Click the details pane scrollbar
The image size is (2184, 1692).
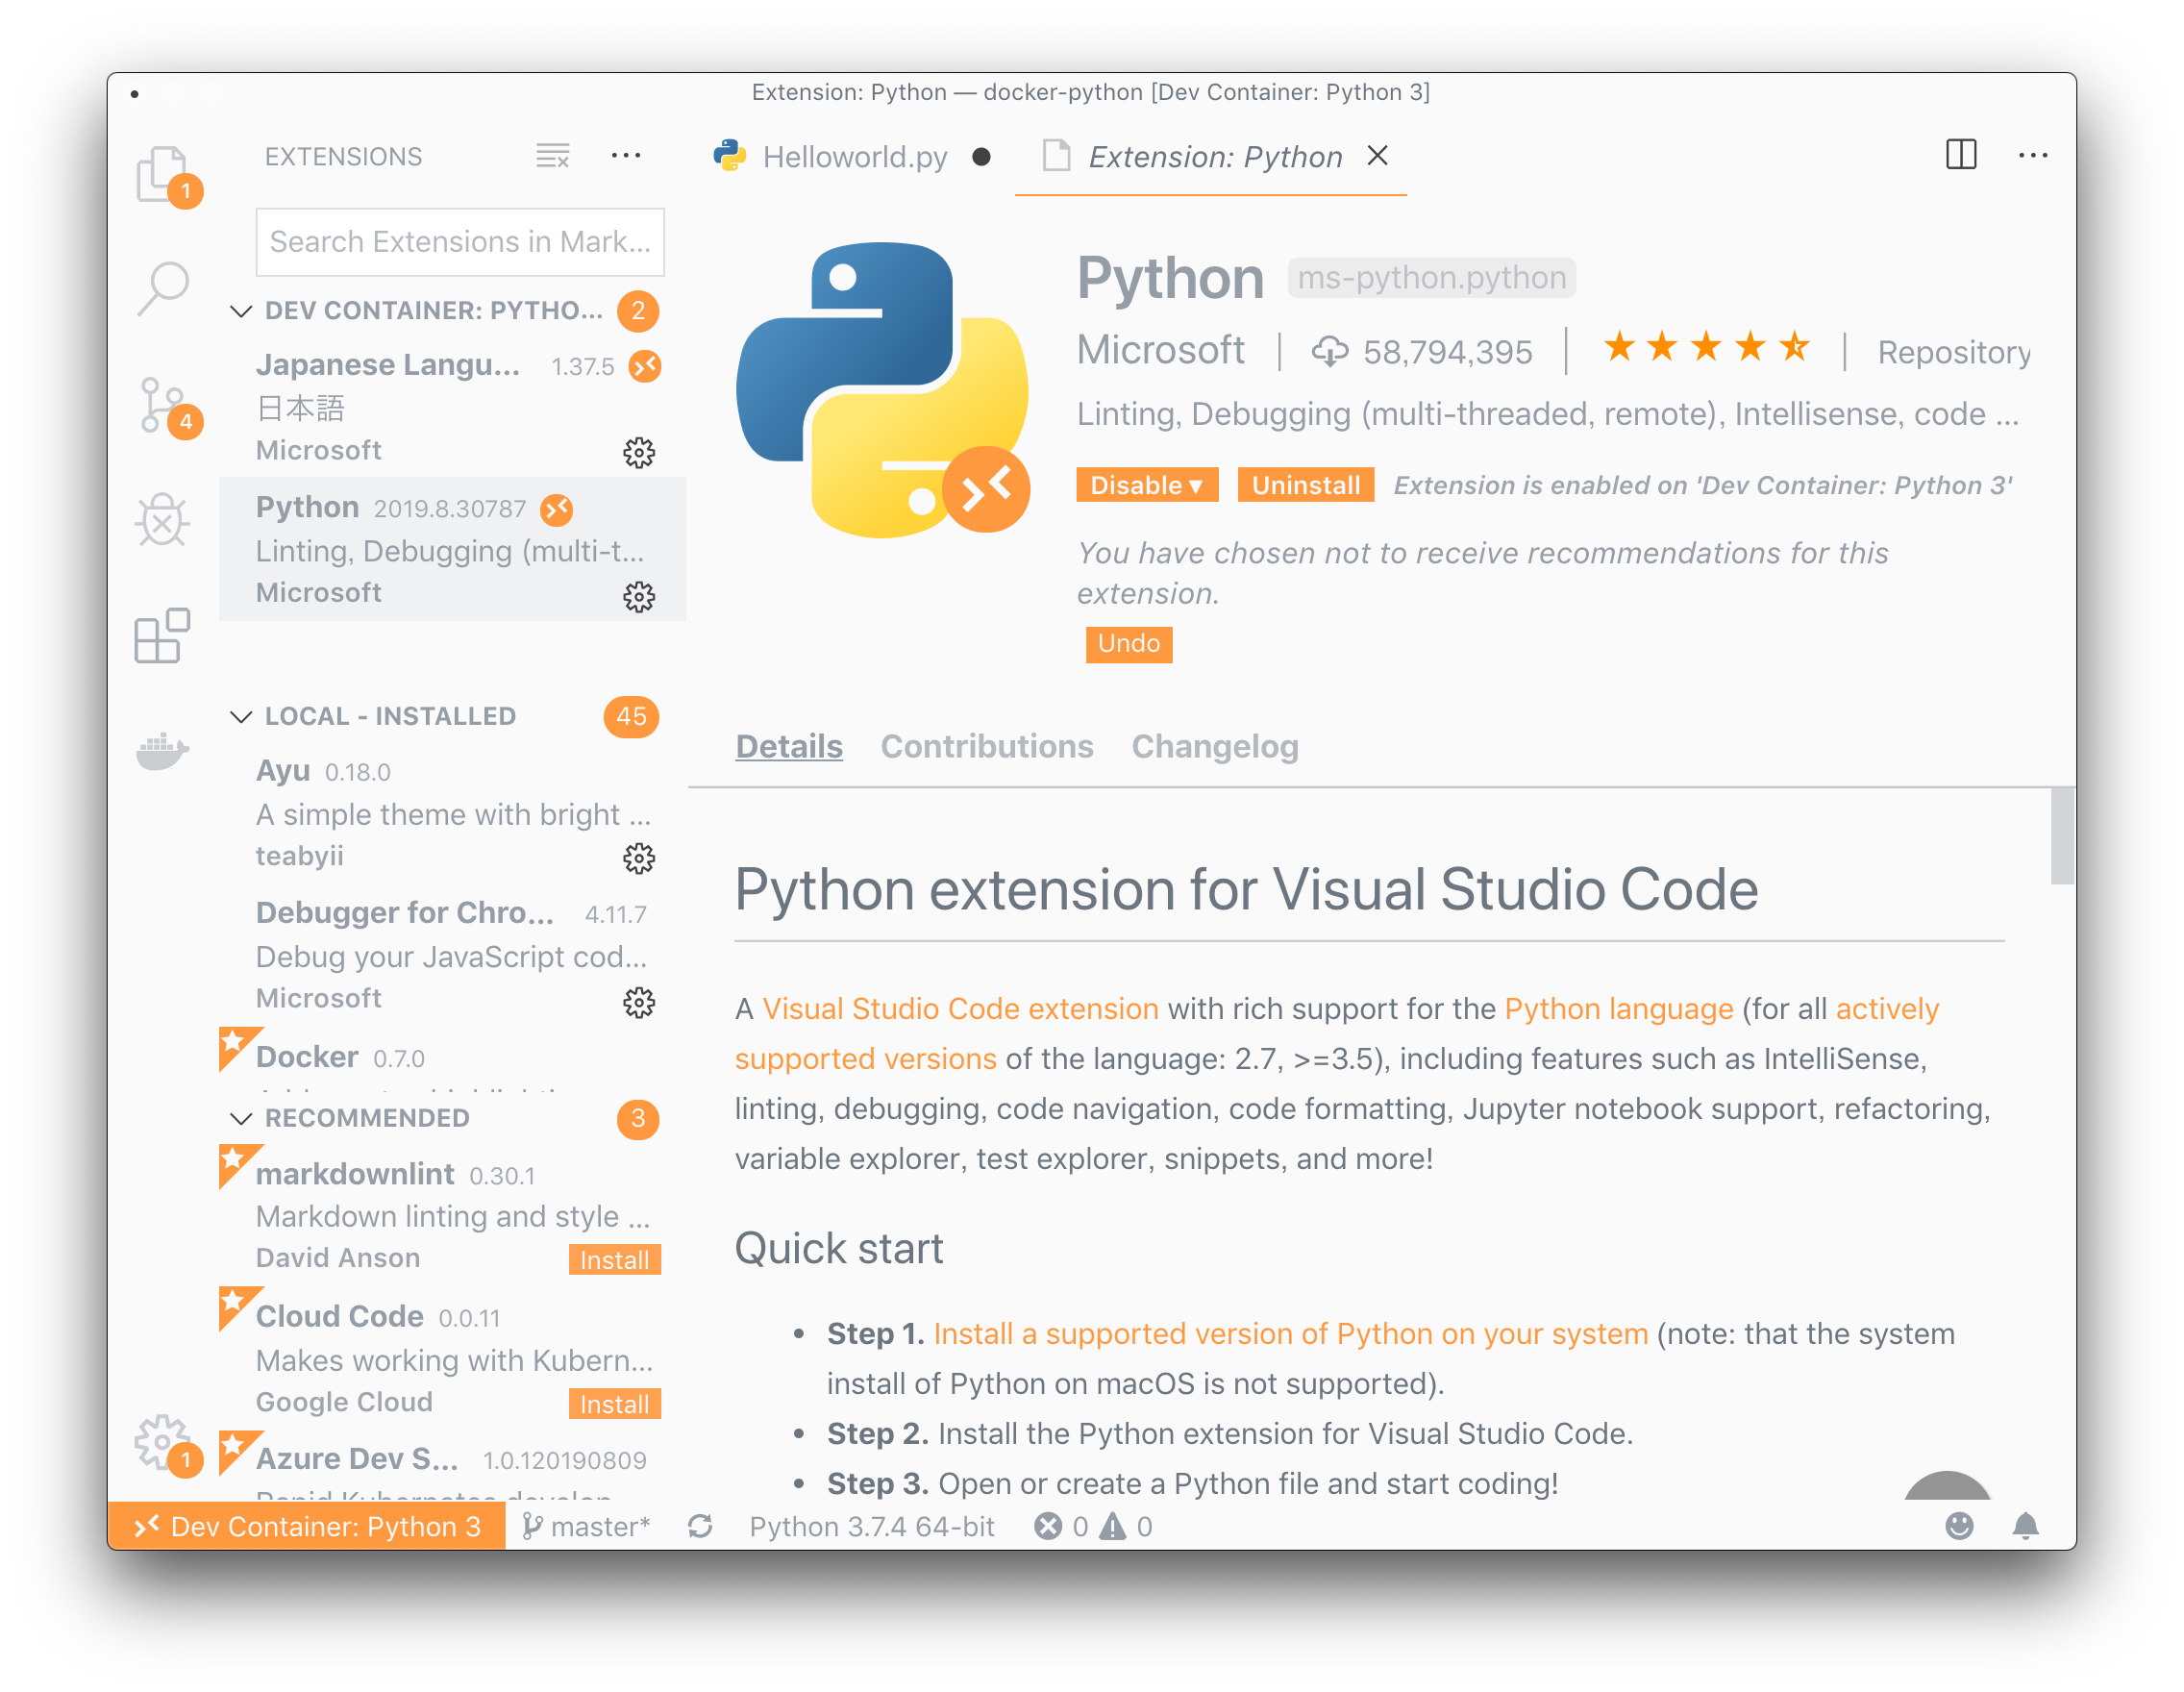pyautogui.click(x=2062, y=836)
